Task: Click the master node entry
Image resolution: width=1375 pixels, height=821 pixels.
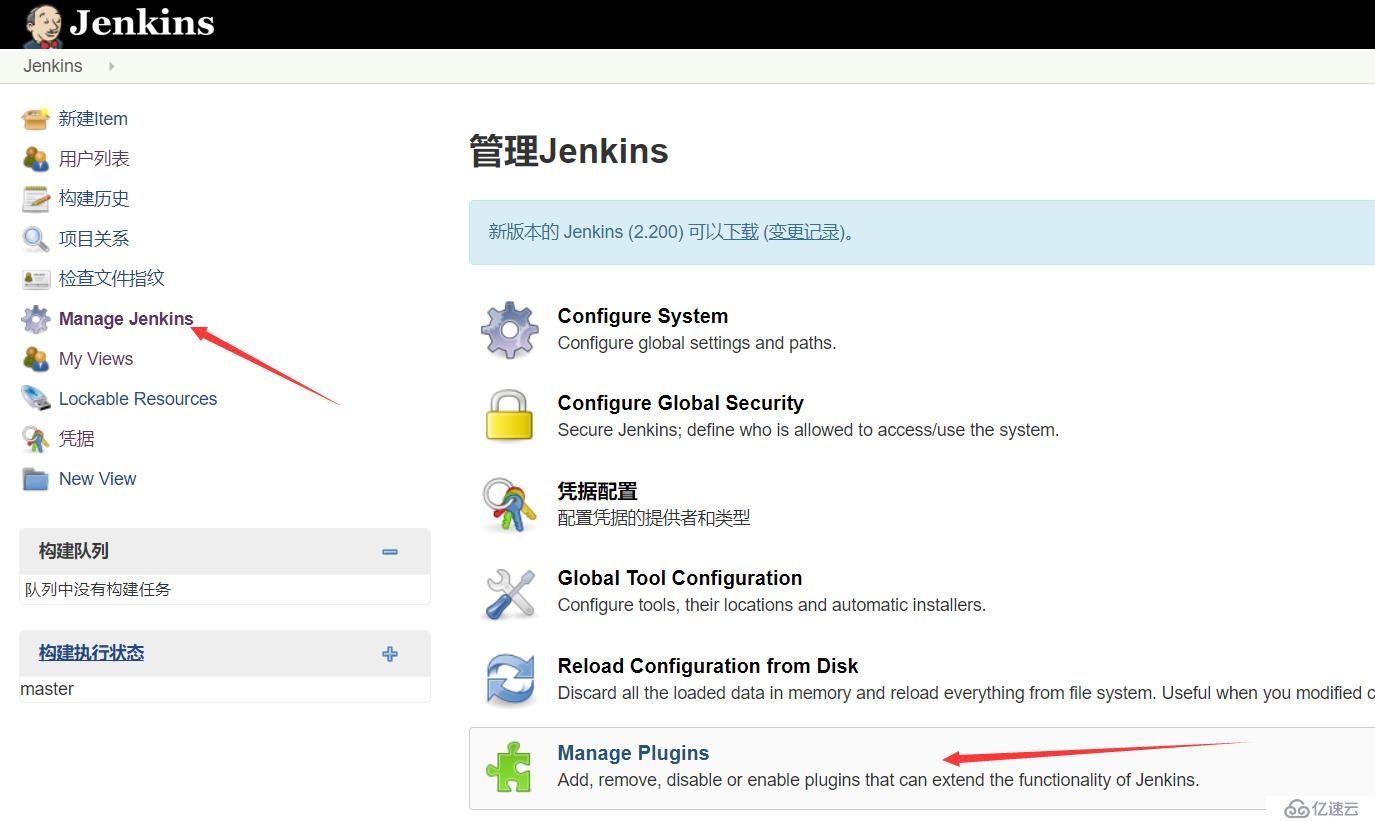Action: tap(47, 689)
